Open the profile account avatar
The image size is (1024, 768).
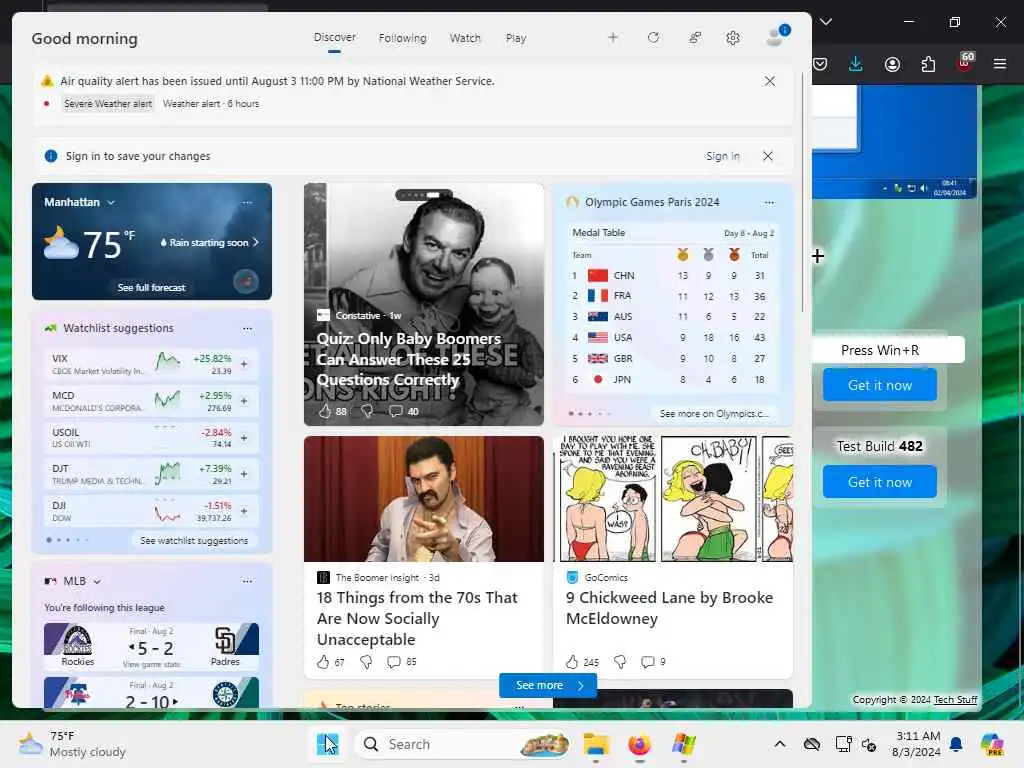(x=777, y=37)
